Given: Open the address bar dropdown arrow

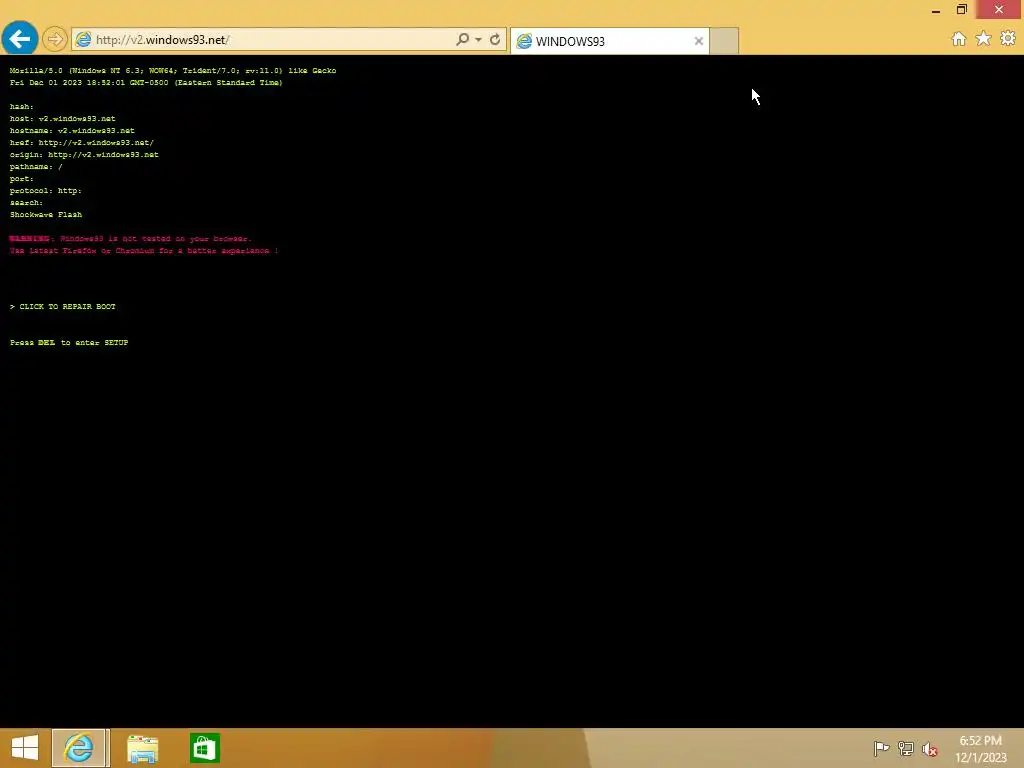Looking at the screenshot, I should click(479, 40).
